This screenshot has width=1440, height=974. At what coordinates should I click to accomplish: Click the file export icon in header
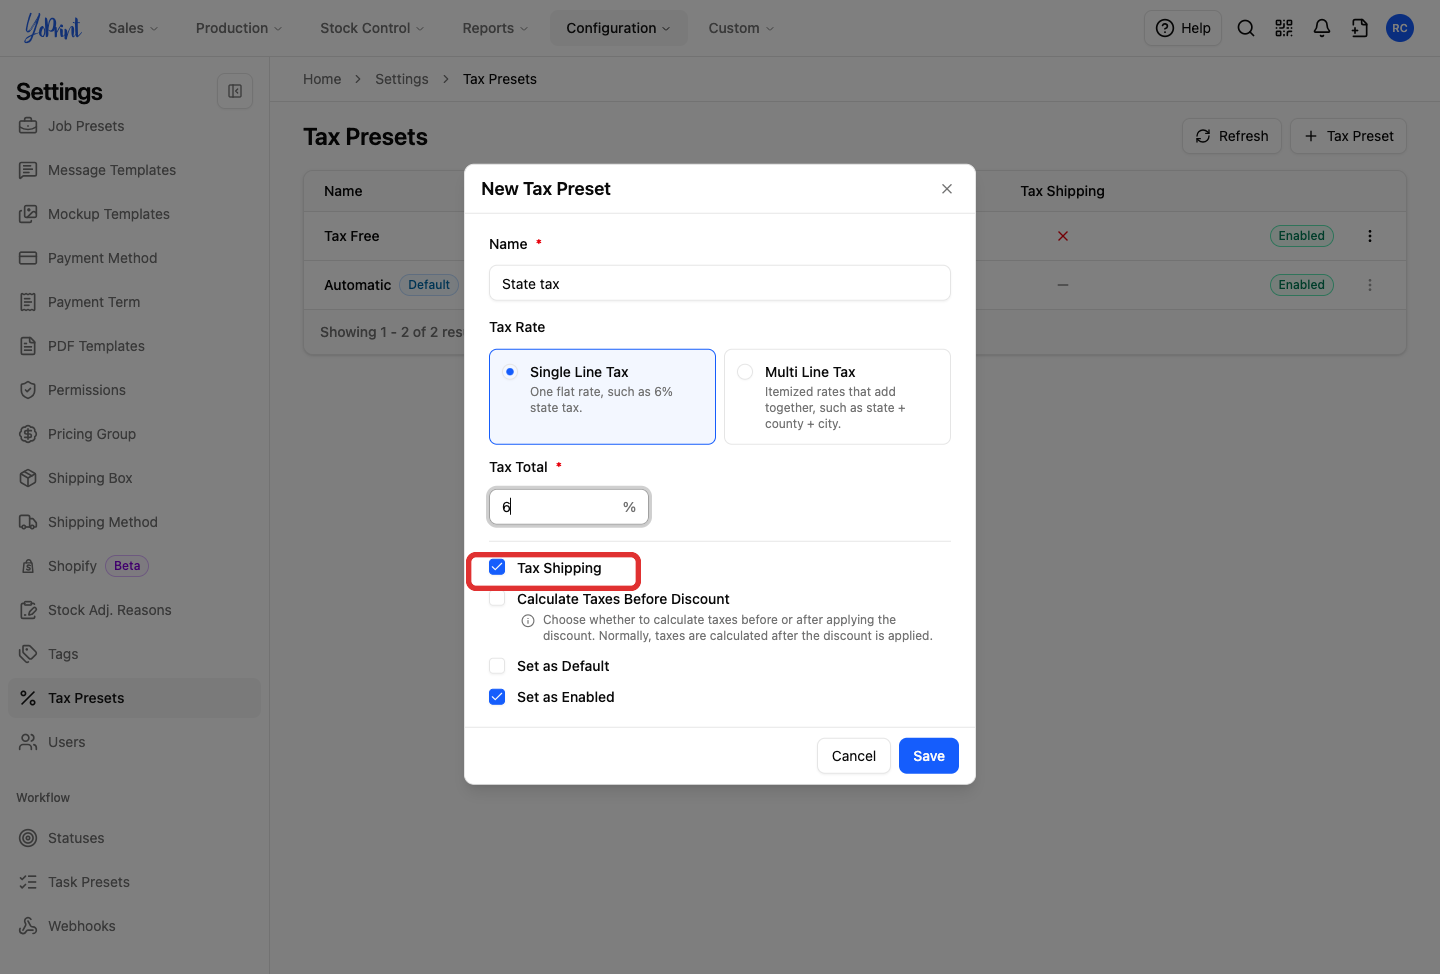click(x=1360, y=28)
